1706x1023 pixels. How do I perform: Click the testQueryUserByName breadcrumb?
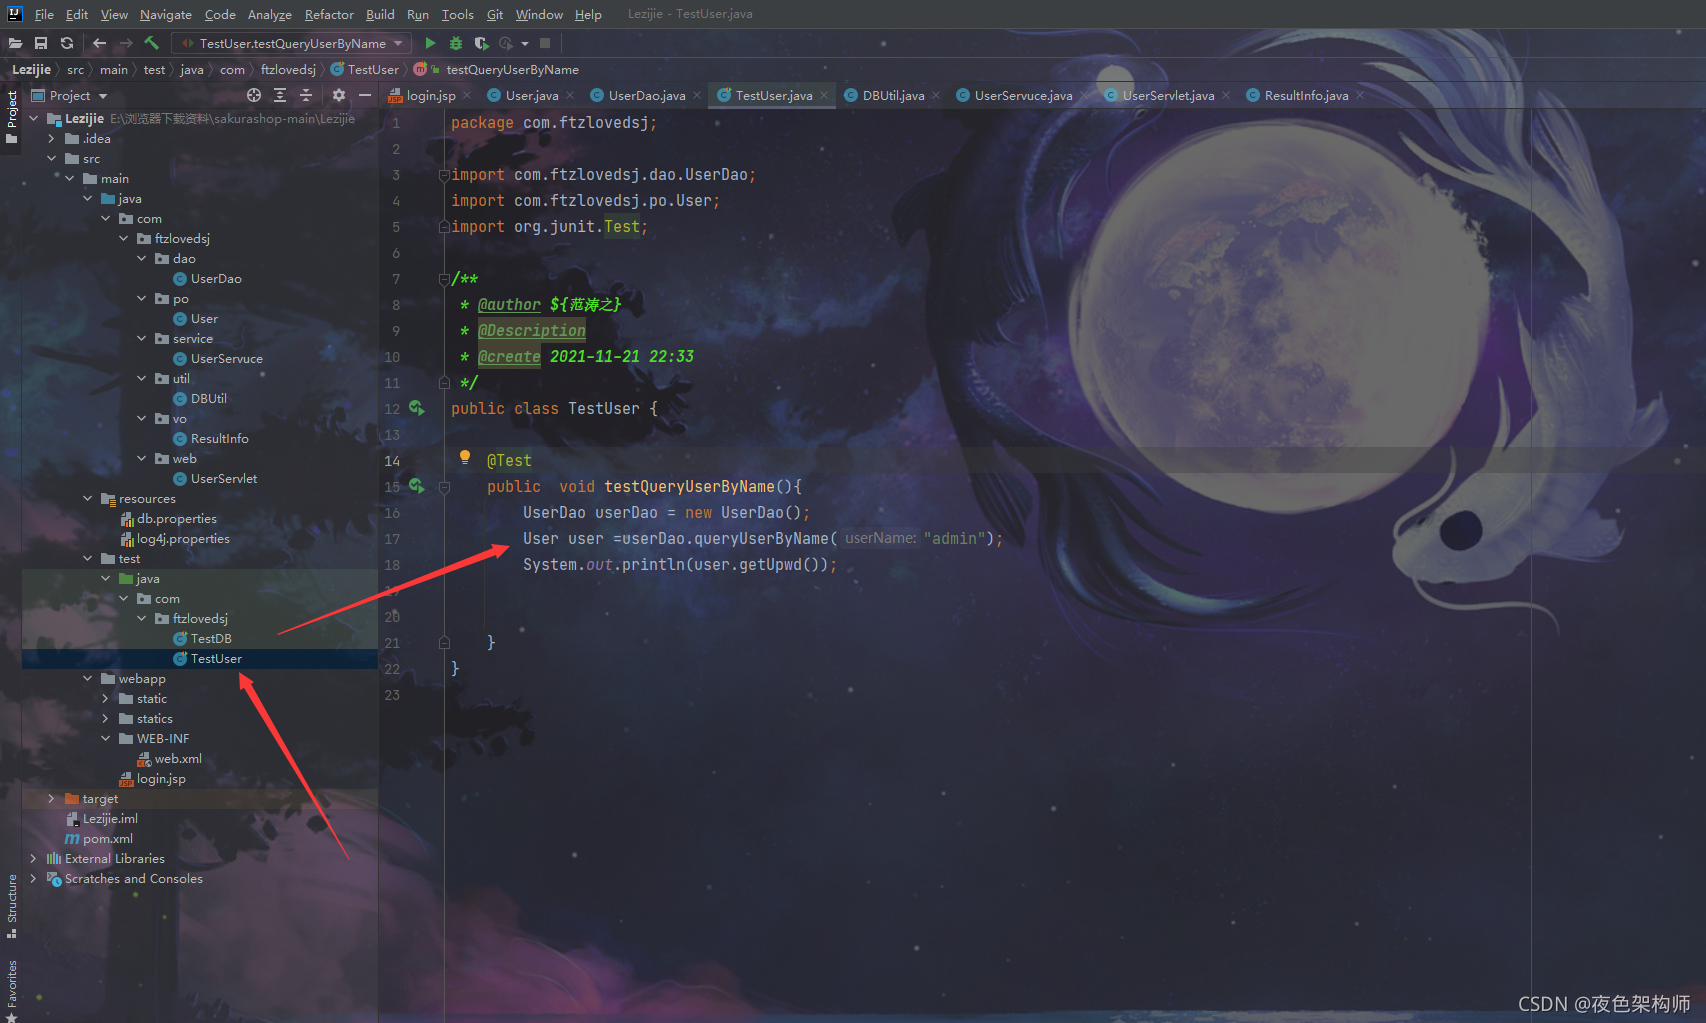[512, 69]
